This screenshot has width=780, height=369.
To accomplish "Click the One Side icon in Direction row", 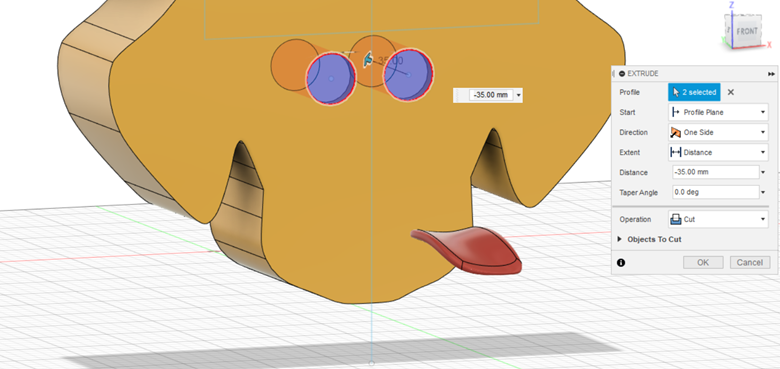I will pos(676,132).
